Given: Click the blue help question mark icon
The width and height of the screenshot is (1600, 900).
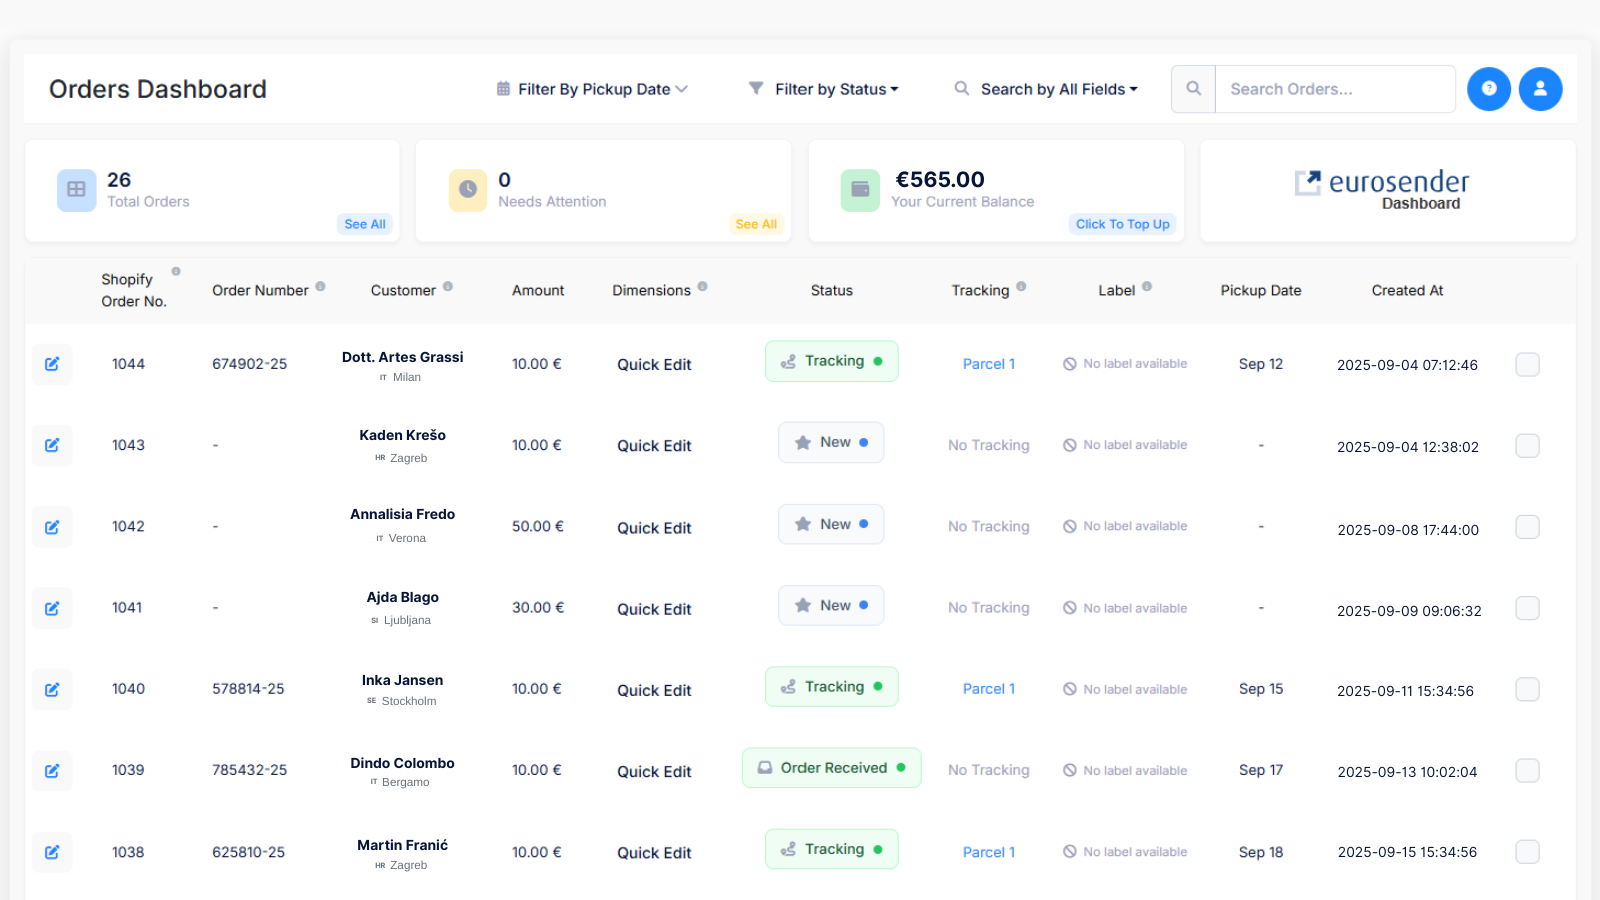Looking at the screenshot, I should pos(1488,89).
